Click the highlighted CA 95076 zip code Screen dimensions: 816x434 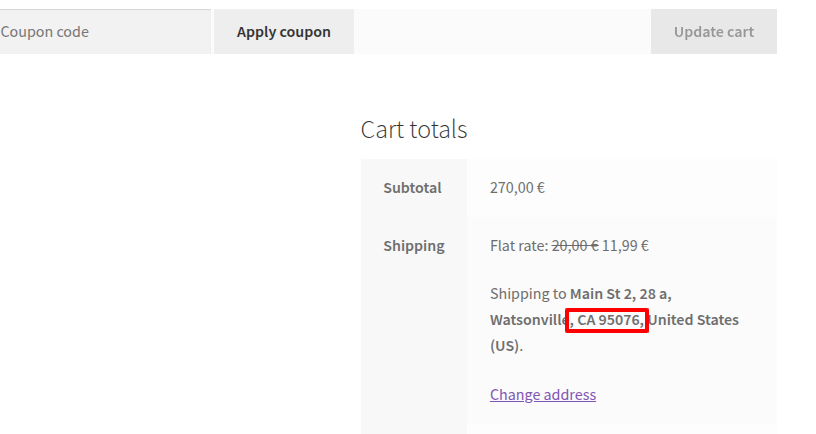coord(608,320)
